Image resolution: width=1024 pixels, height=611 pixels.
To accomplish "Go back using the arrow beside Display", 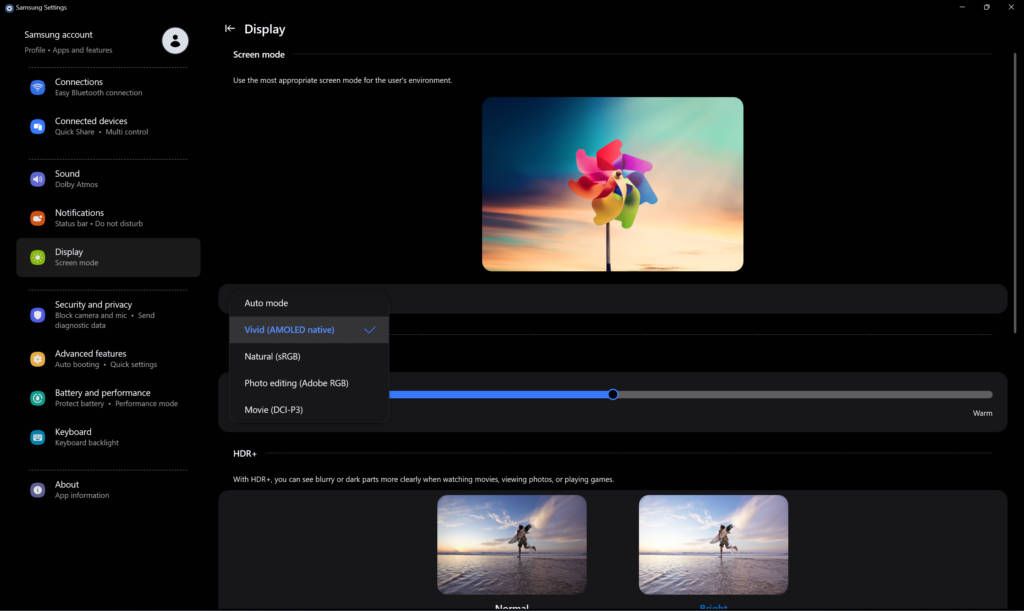I will [229, 28].
